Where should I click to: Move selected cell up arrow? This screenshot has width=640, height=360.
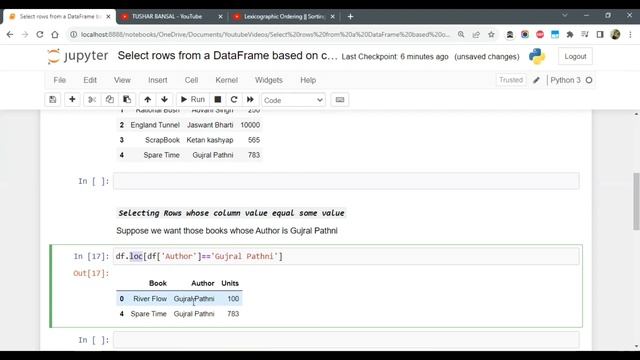(147, 100)
